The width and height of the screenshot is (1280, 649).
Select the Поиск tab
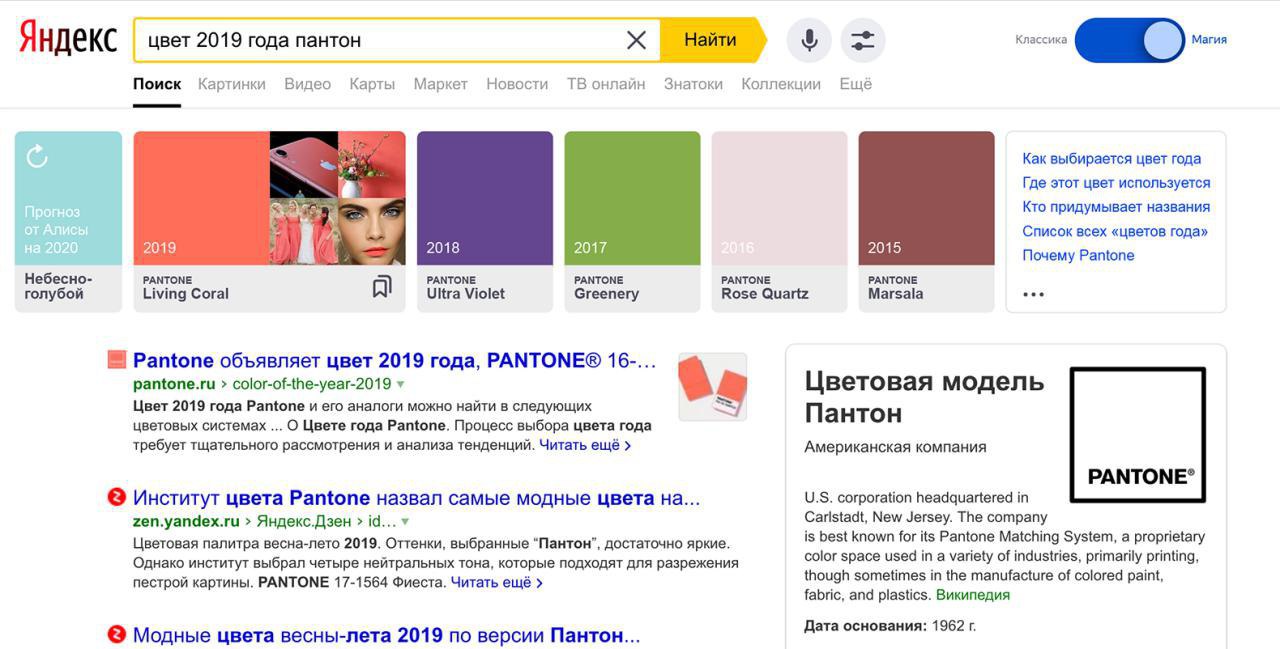pyautogui.click(x=157, y=84)
